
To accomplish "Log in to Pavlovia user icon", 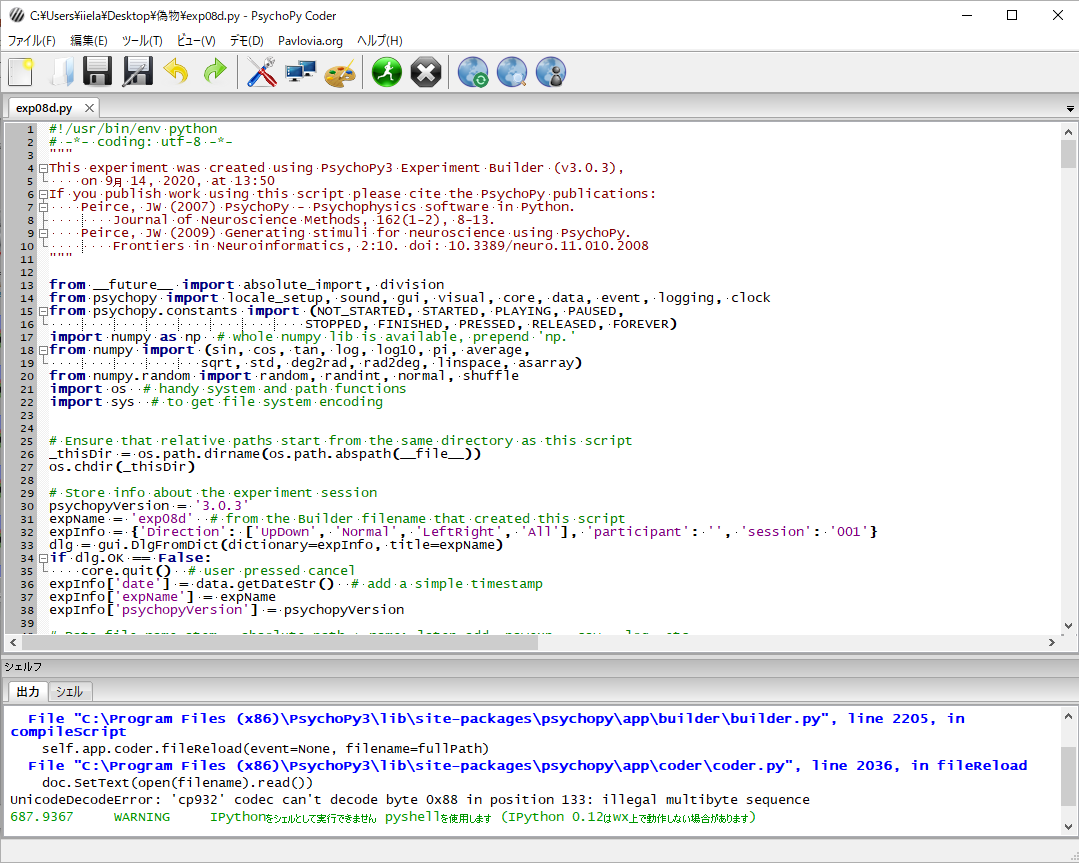I will tap(551, 72).
